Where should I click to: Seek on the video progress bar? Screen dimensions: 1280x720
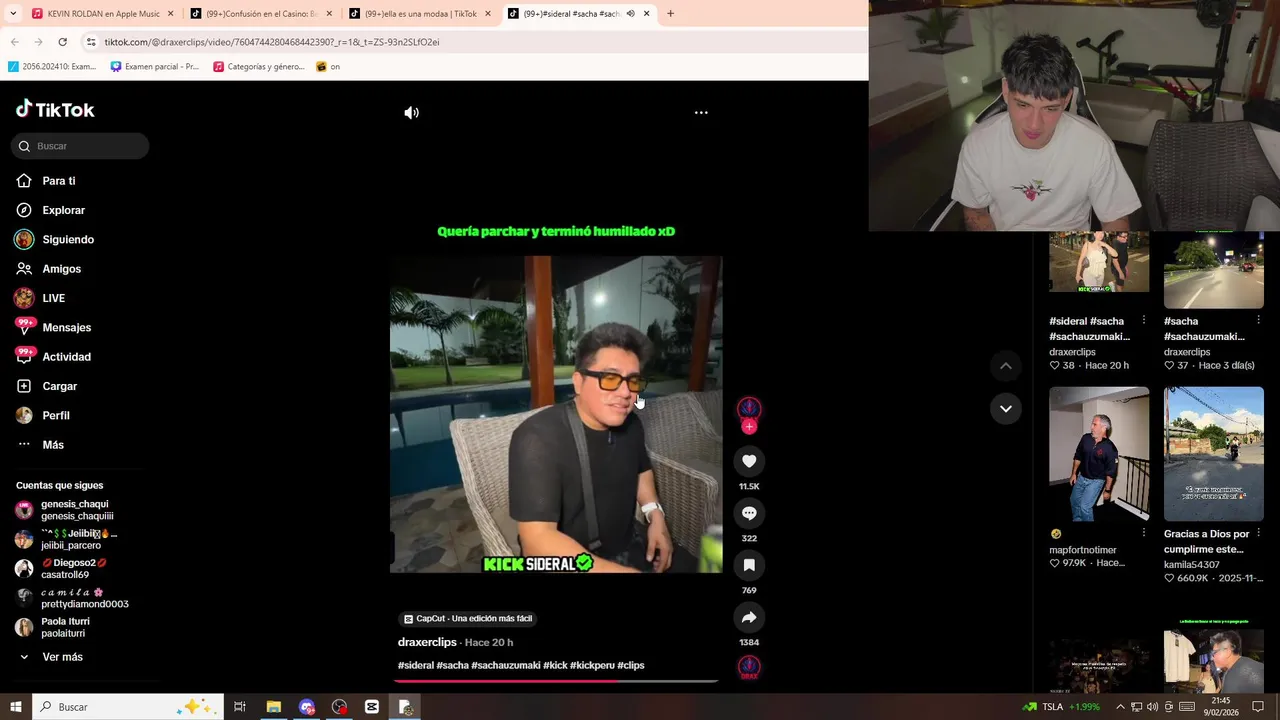coord(556,681)
